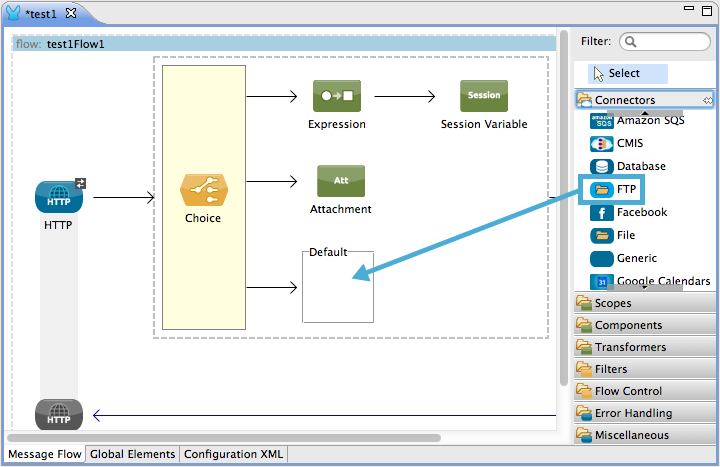
Task: Activate the Select tool button
Action: tap(627, 73)
